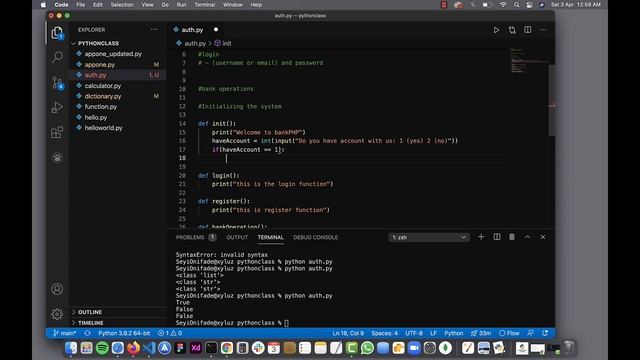Change indentation setting Spaces: 4
This screenshot has width=640, height=360.
point(384,333)
